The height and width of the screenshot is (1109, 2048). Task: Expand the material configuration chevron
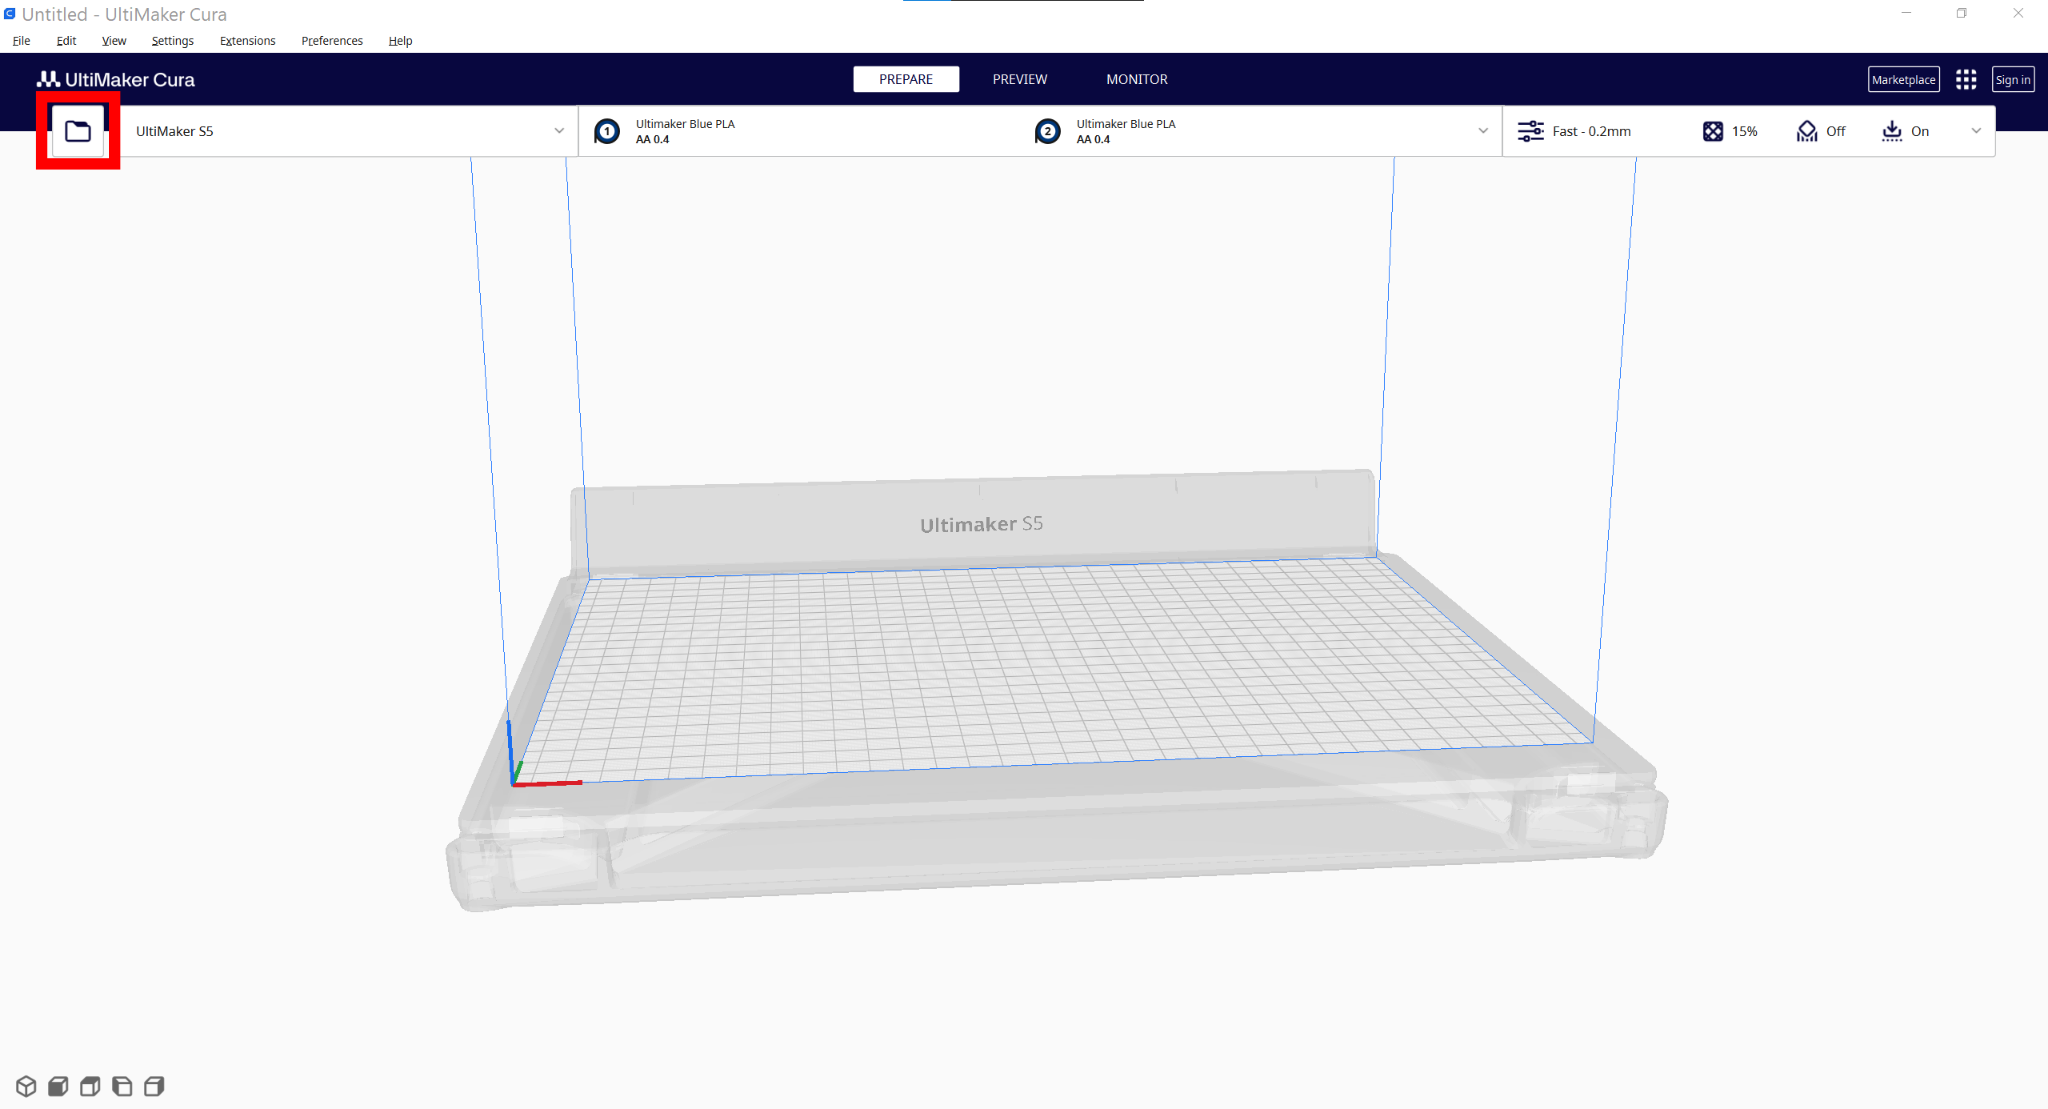coord(1483,131)
